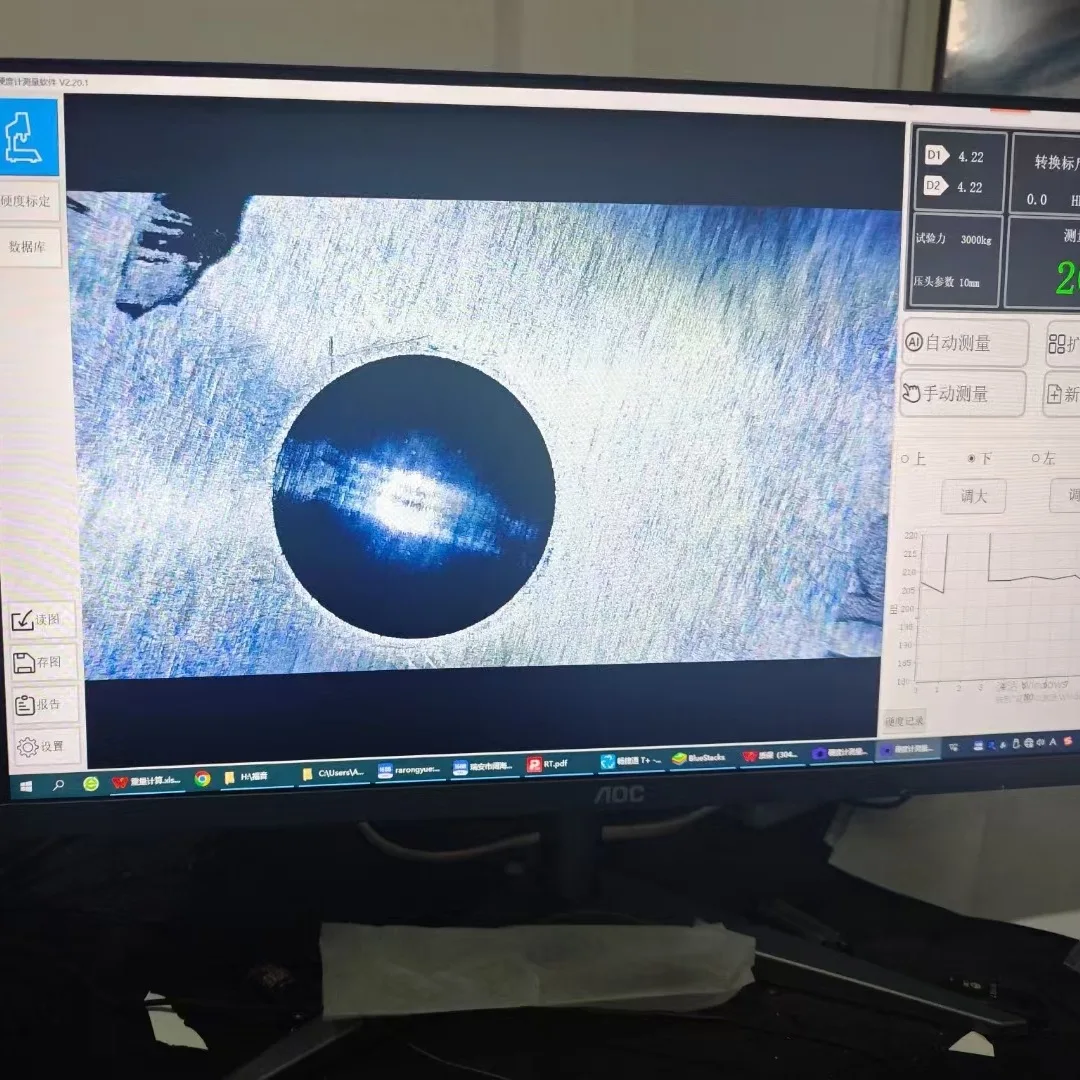Click the 调大 enlarge button
The image size is (1080, 1080).
(973, 496)
